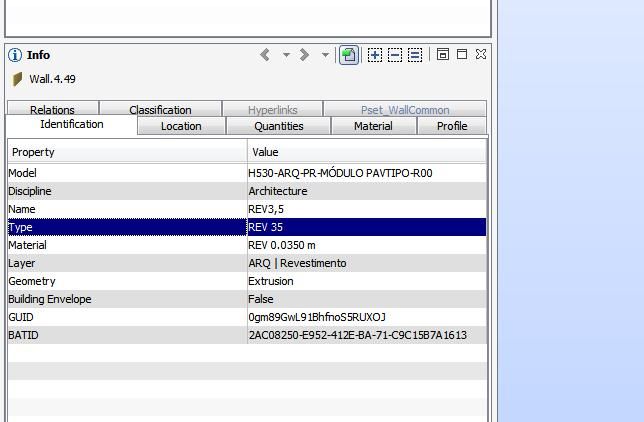Open the Material tab
Image resolution: width=644 pixels, height=422 pixels.
pyautogui.click(x=373, y=126)
